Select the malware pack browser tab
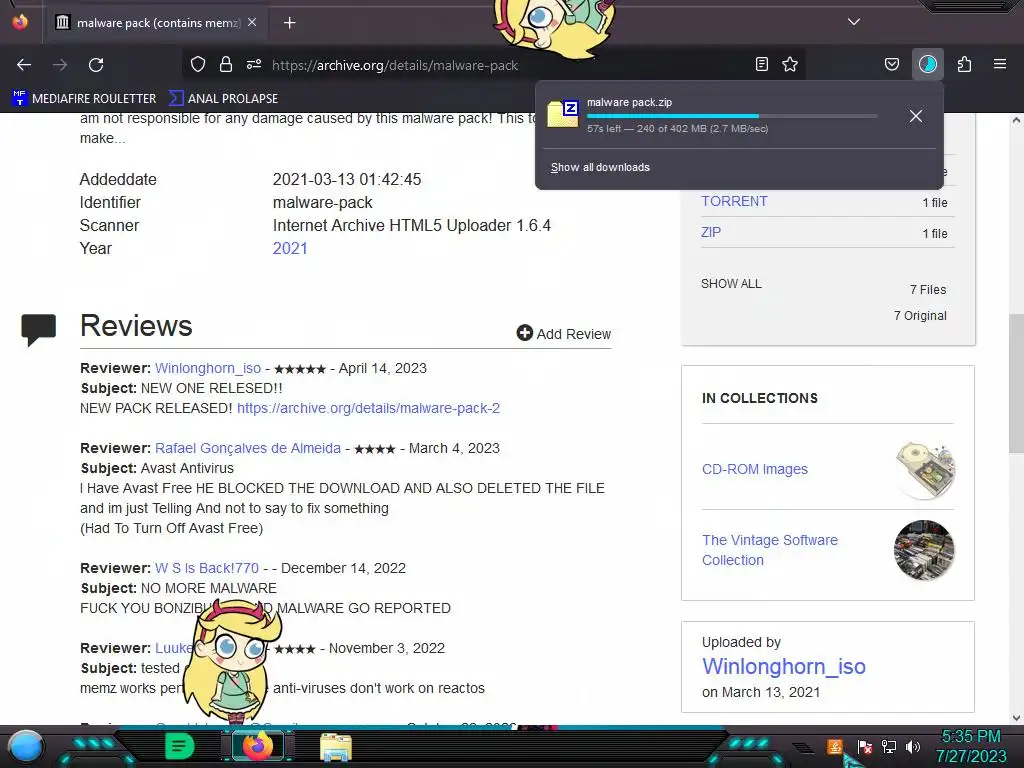 (x=157, y=23)
